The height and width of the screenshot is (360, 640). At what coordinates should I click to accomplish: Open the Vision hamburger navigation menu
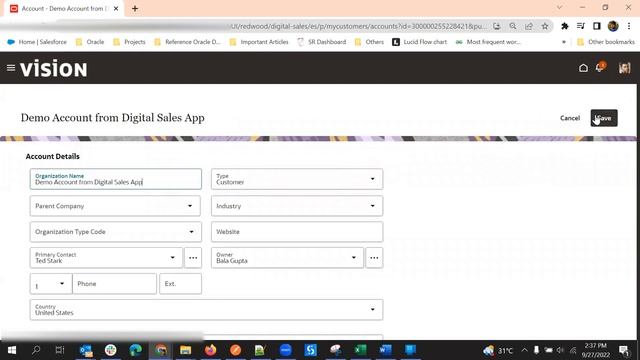click(x=11, y=68)
